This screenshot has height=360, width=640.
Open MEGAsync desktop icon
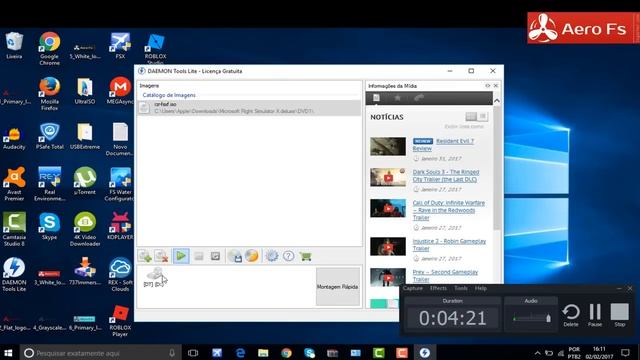[120, 91]
